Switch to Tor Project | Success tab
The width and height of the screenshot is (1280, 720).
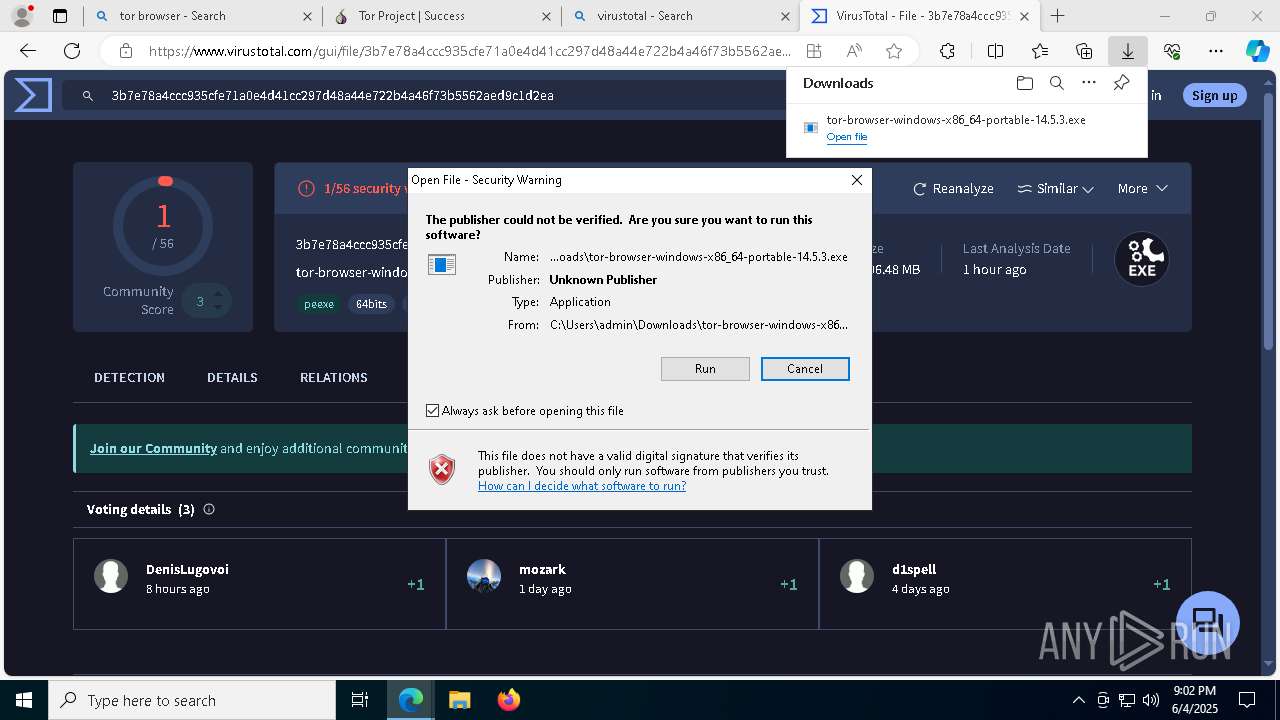coord(441,16)
